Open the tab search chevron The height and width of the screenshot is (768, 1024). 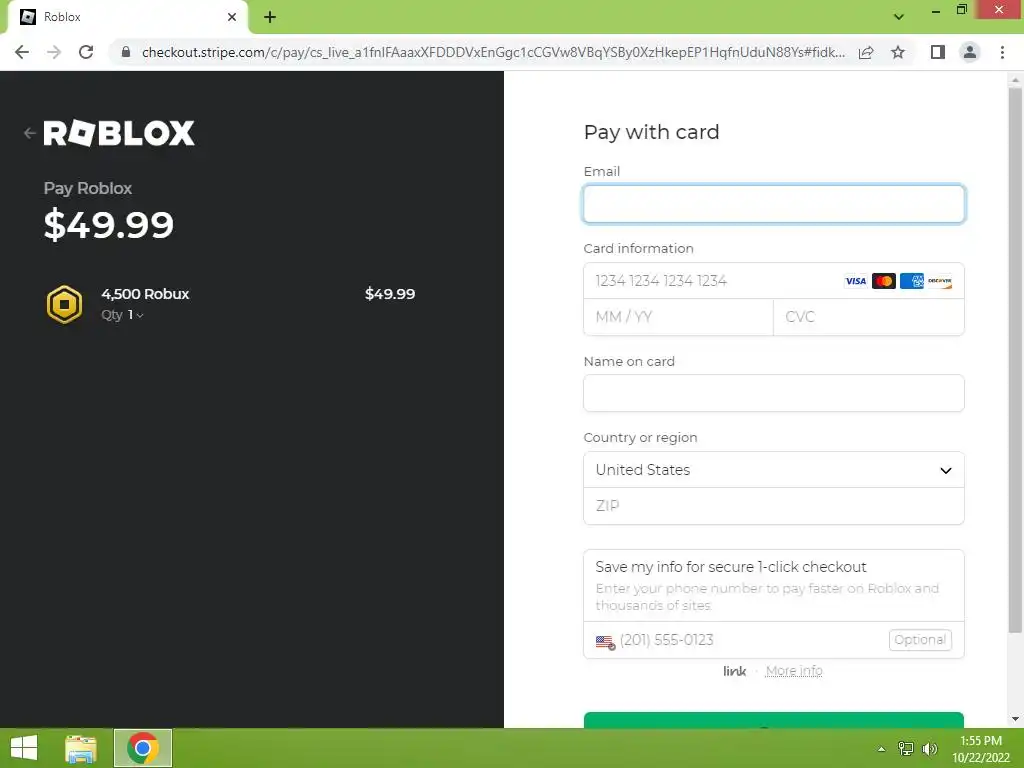click(899, 17)
